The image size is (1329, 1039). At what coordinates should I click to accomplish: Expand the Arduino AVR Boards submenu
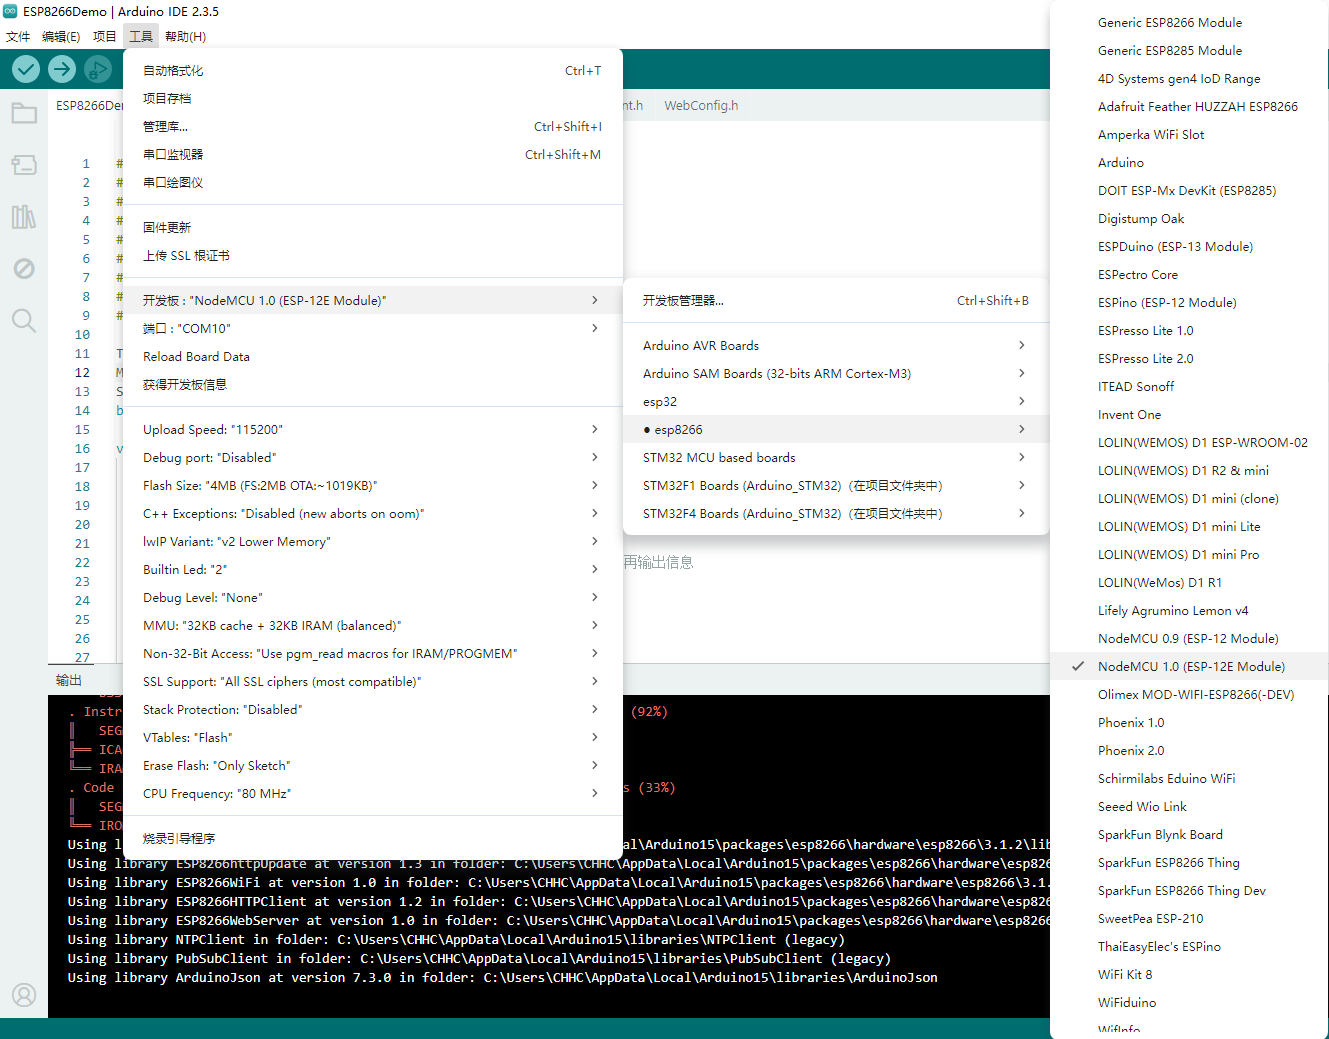click(835, 345)
